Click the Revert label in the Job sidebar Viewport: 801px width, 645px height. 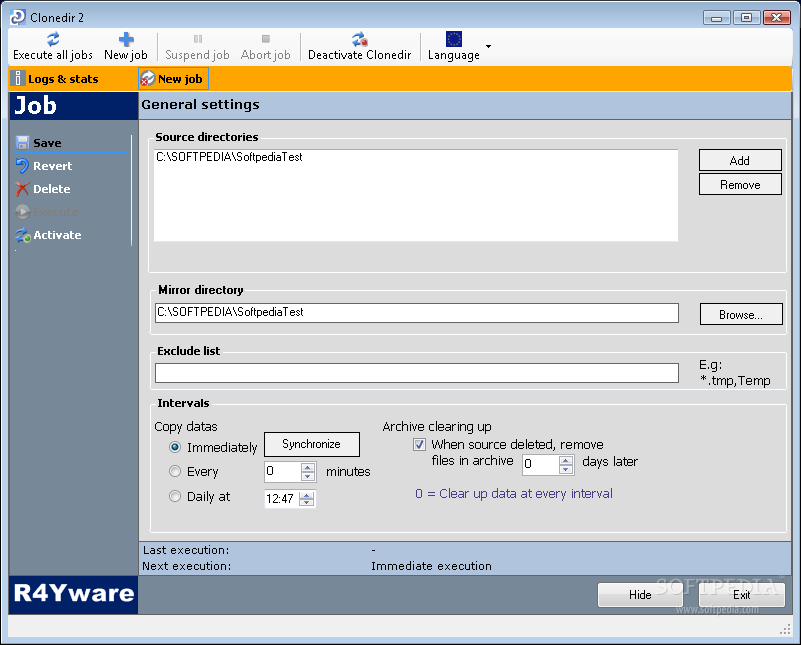(53, 166)
